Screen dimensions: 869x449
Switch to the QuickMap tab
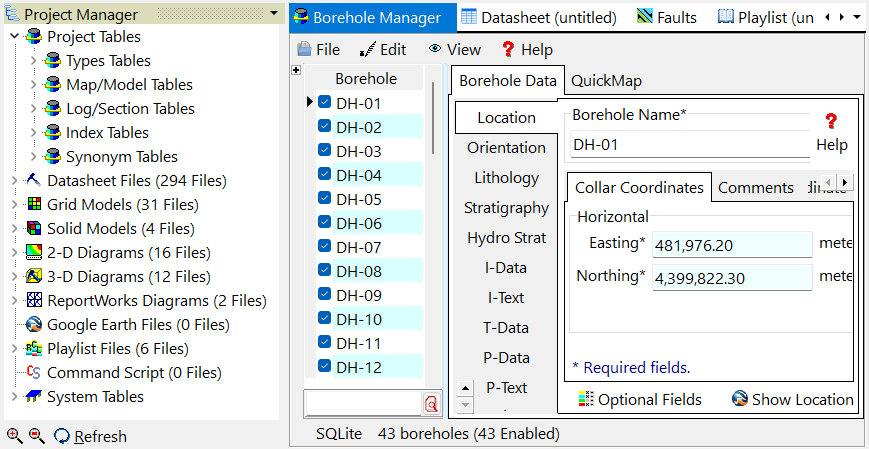pos(606,80)
